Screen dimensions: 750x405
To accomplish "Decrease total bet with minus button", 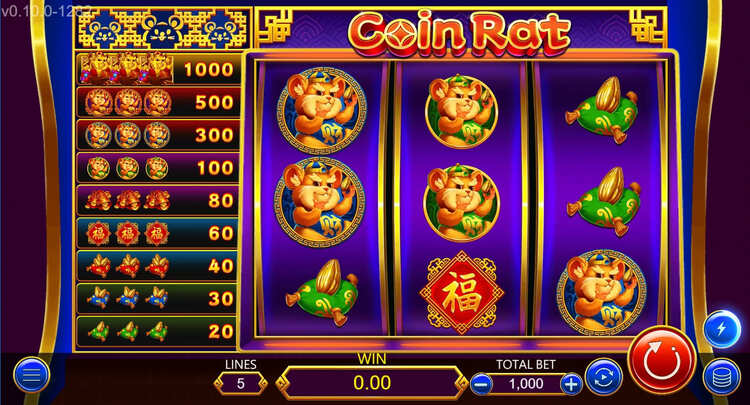I will tap(482, 384).
